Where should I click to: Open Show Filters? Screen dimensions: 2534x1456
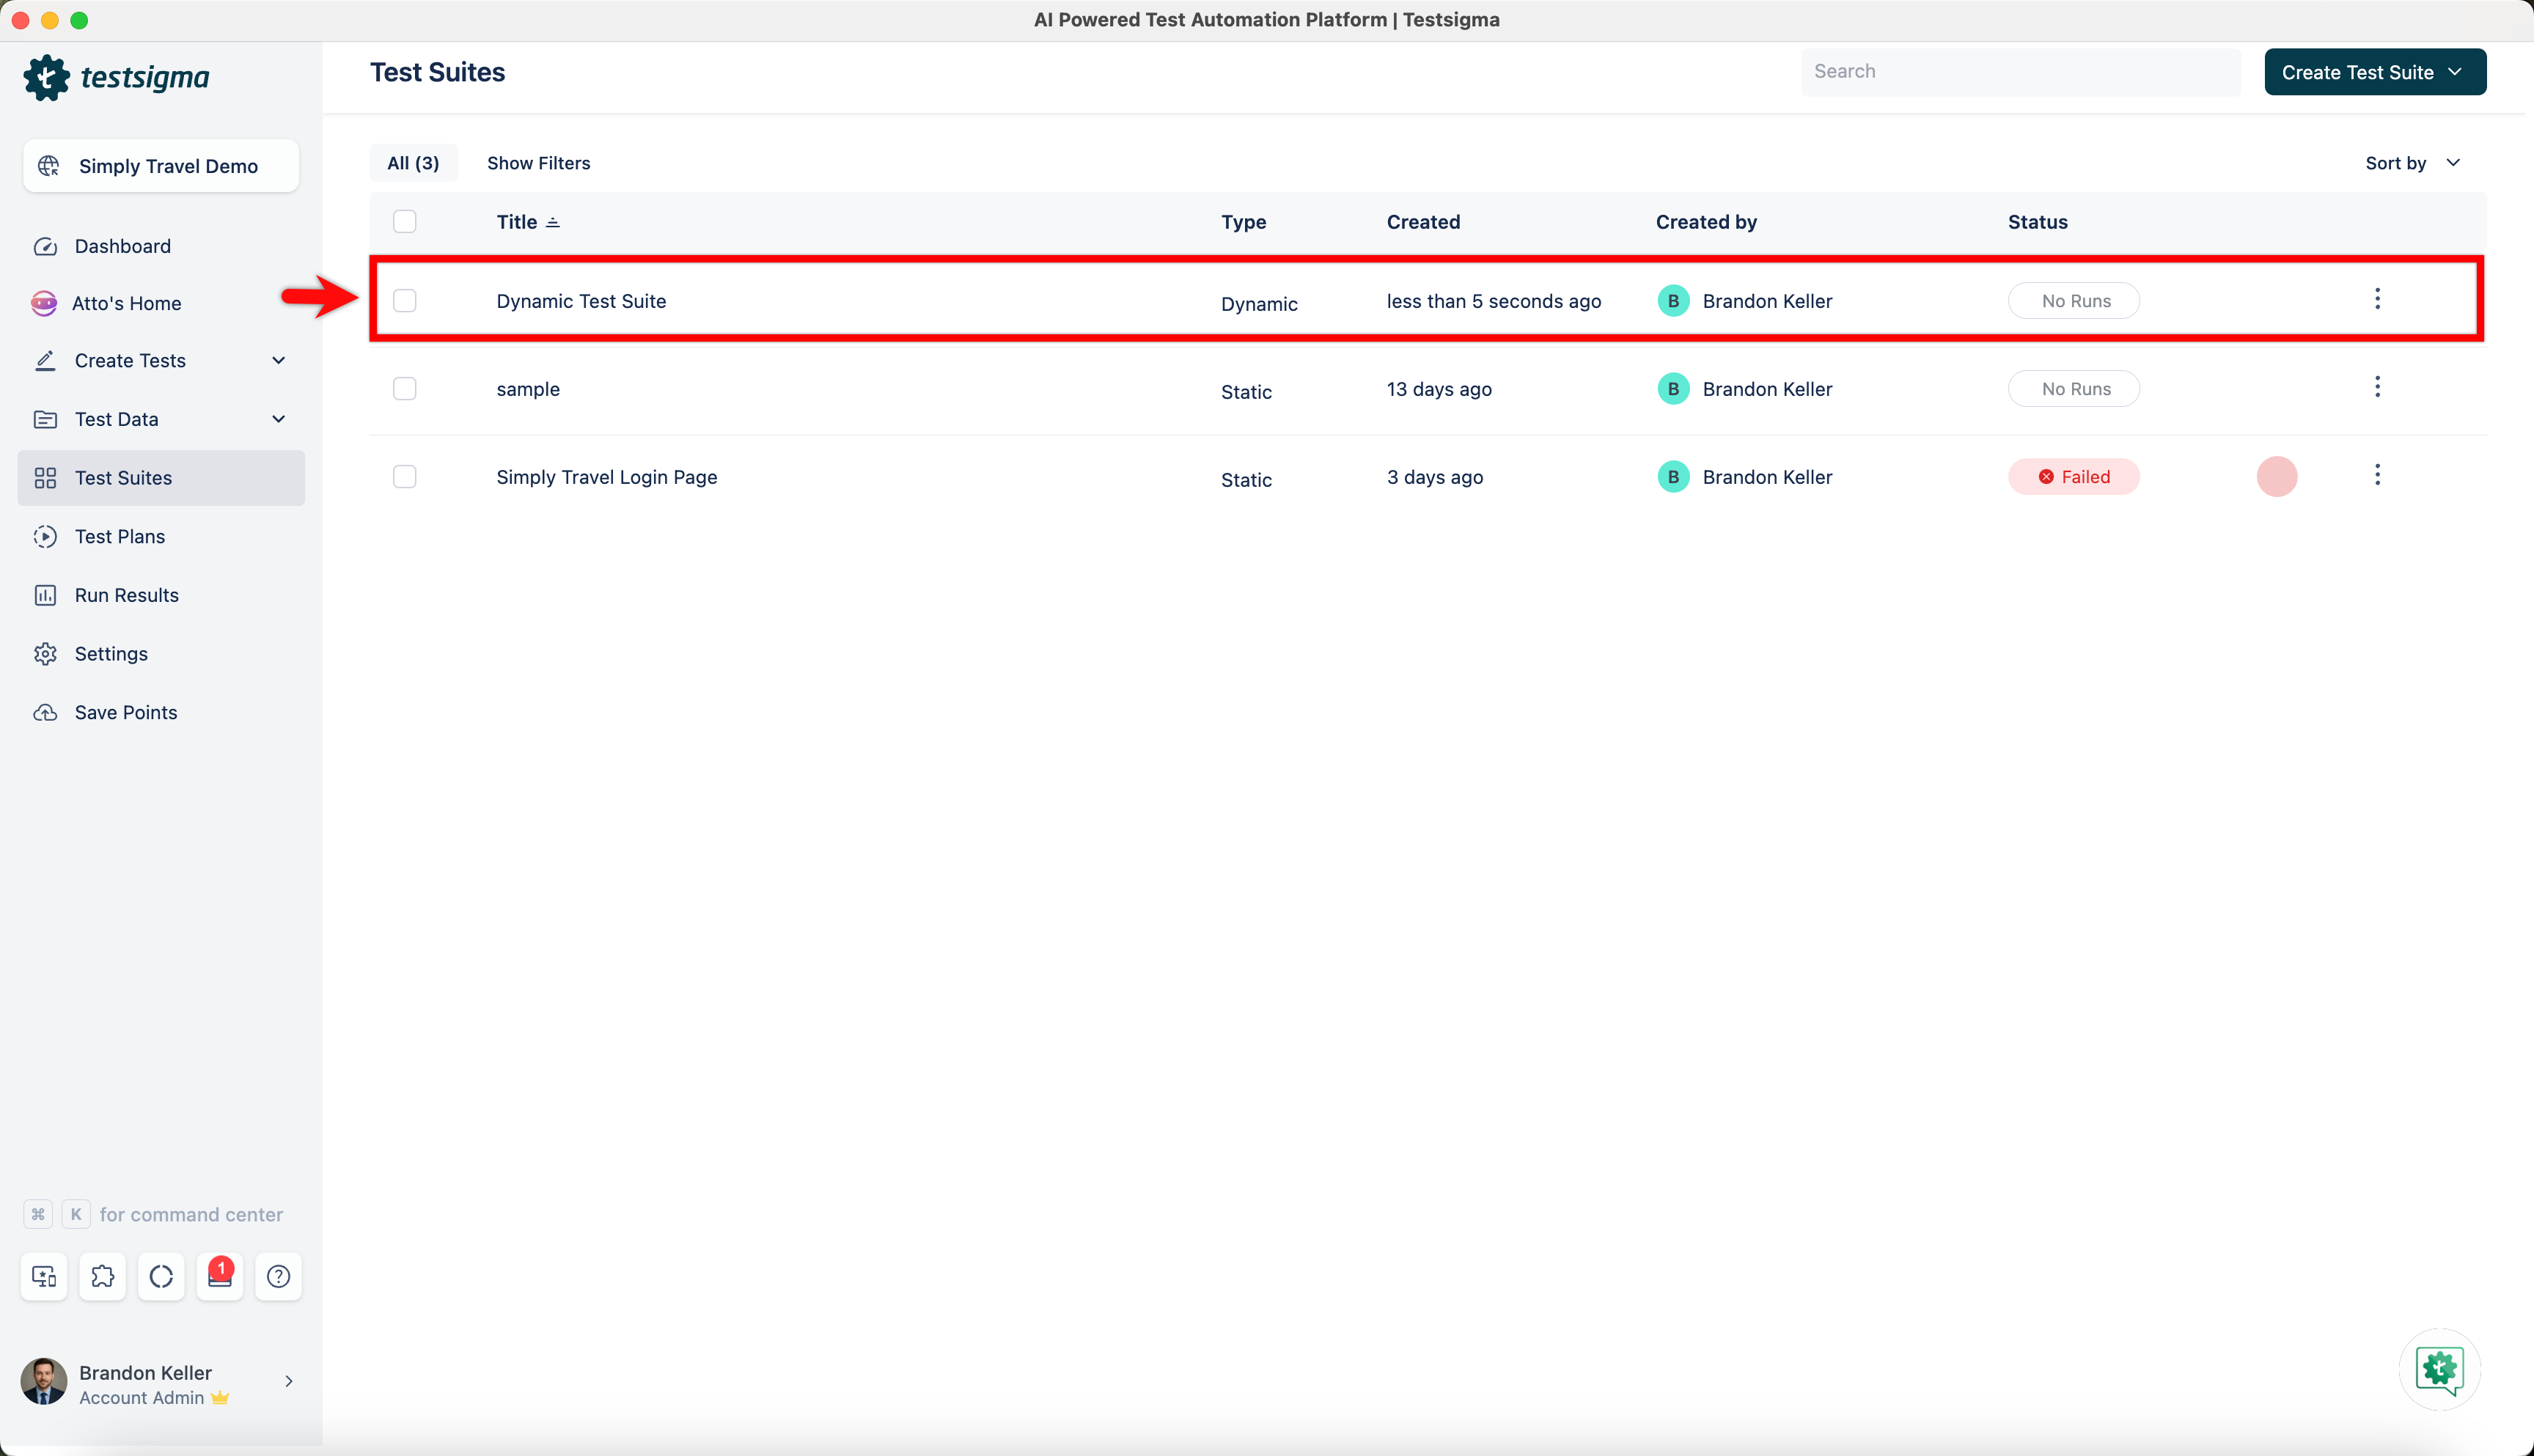(x=539, y=162)
